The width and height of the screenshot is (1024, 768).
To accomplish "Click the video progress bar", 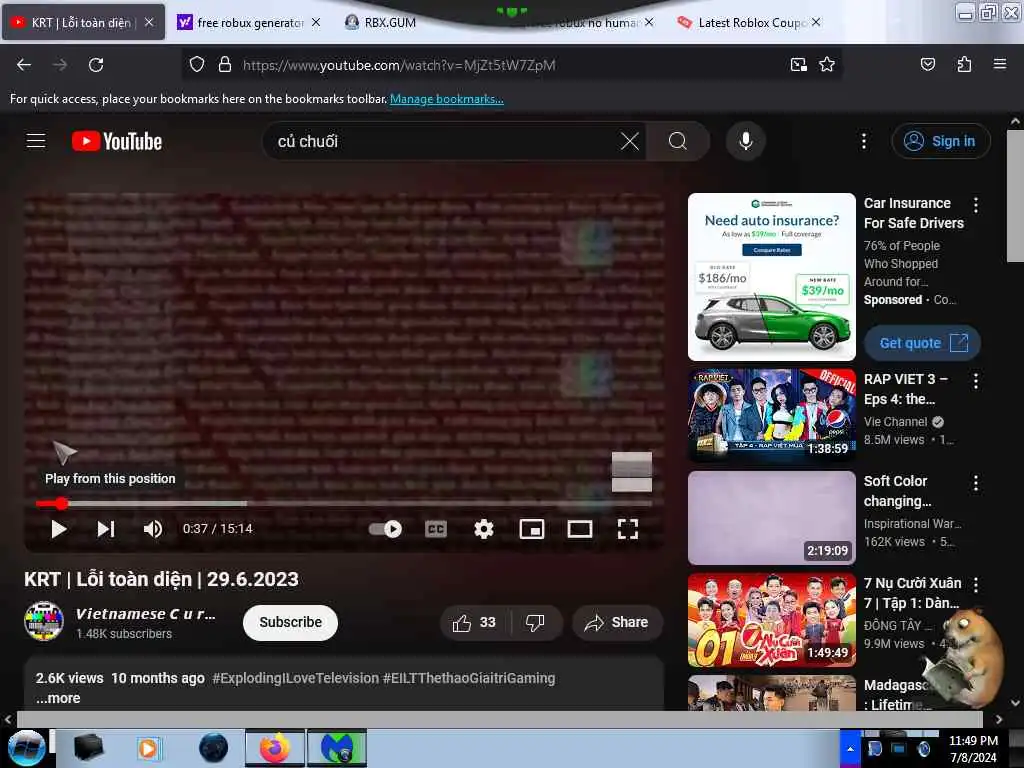I will tap(344, 504).
